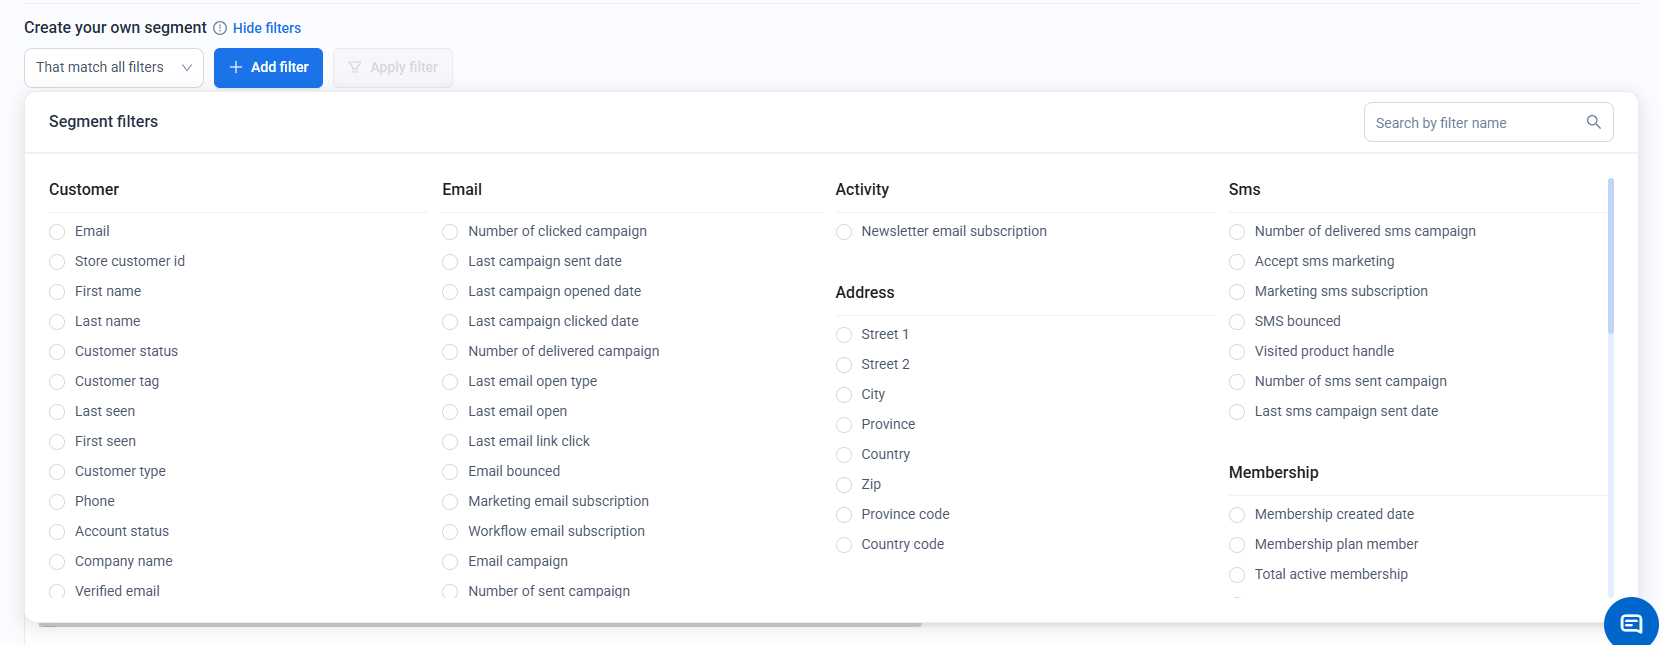Click the vertical scrollbar in filters panel
This screenshot has height=645, width=1661.
point(1610,256)
